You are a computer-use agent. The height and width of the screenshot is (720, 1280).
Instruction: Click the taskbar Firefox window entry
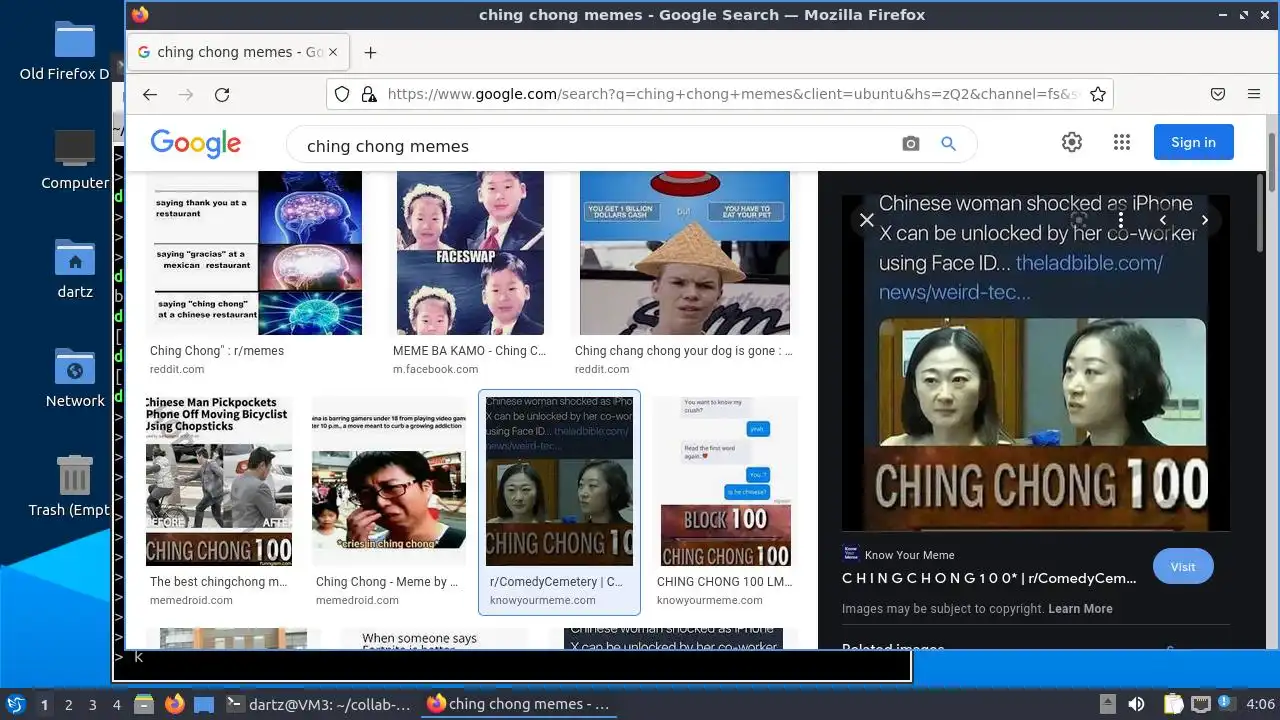[x=517, y=704]
